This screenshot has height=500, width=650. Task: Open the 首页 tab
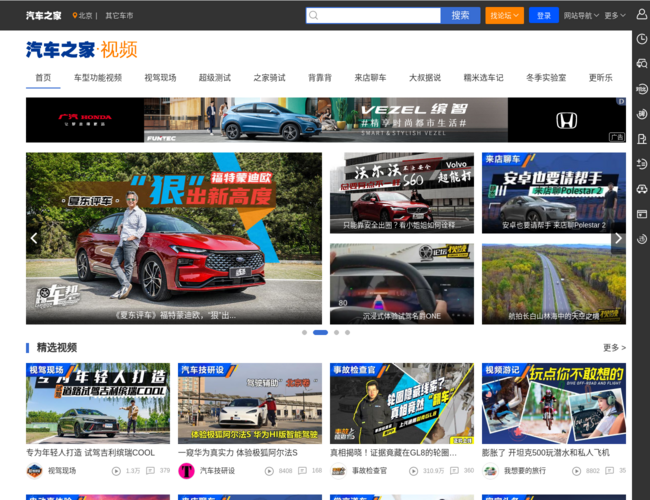(x=43, y=78)
